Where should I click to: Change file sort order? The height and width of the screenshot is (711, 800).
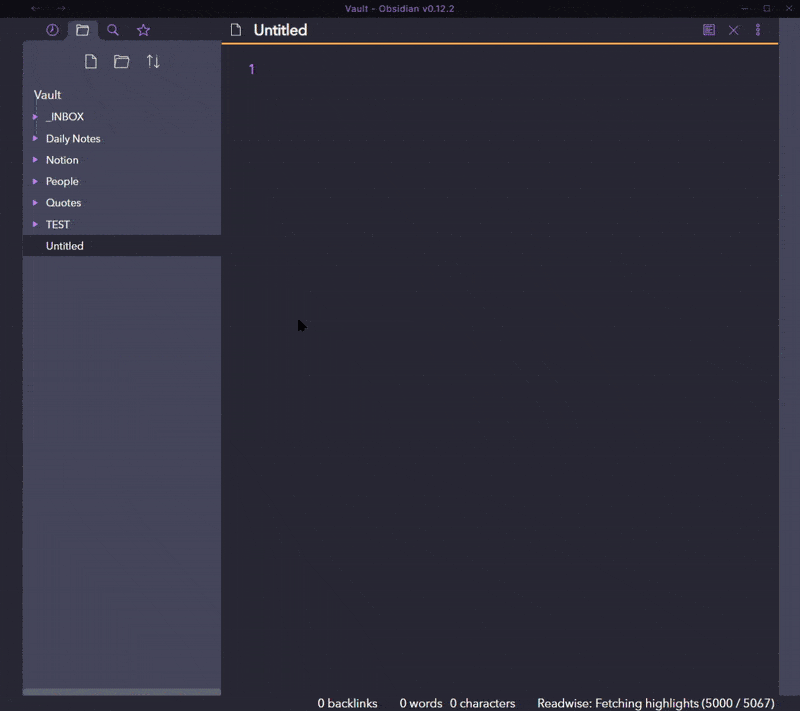[153, 61]
